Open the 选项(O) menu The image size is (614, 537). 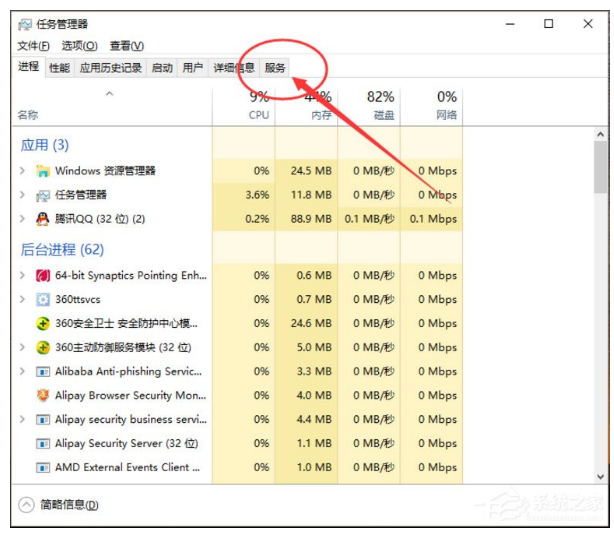tap(79, 46)
